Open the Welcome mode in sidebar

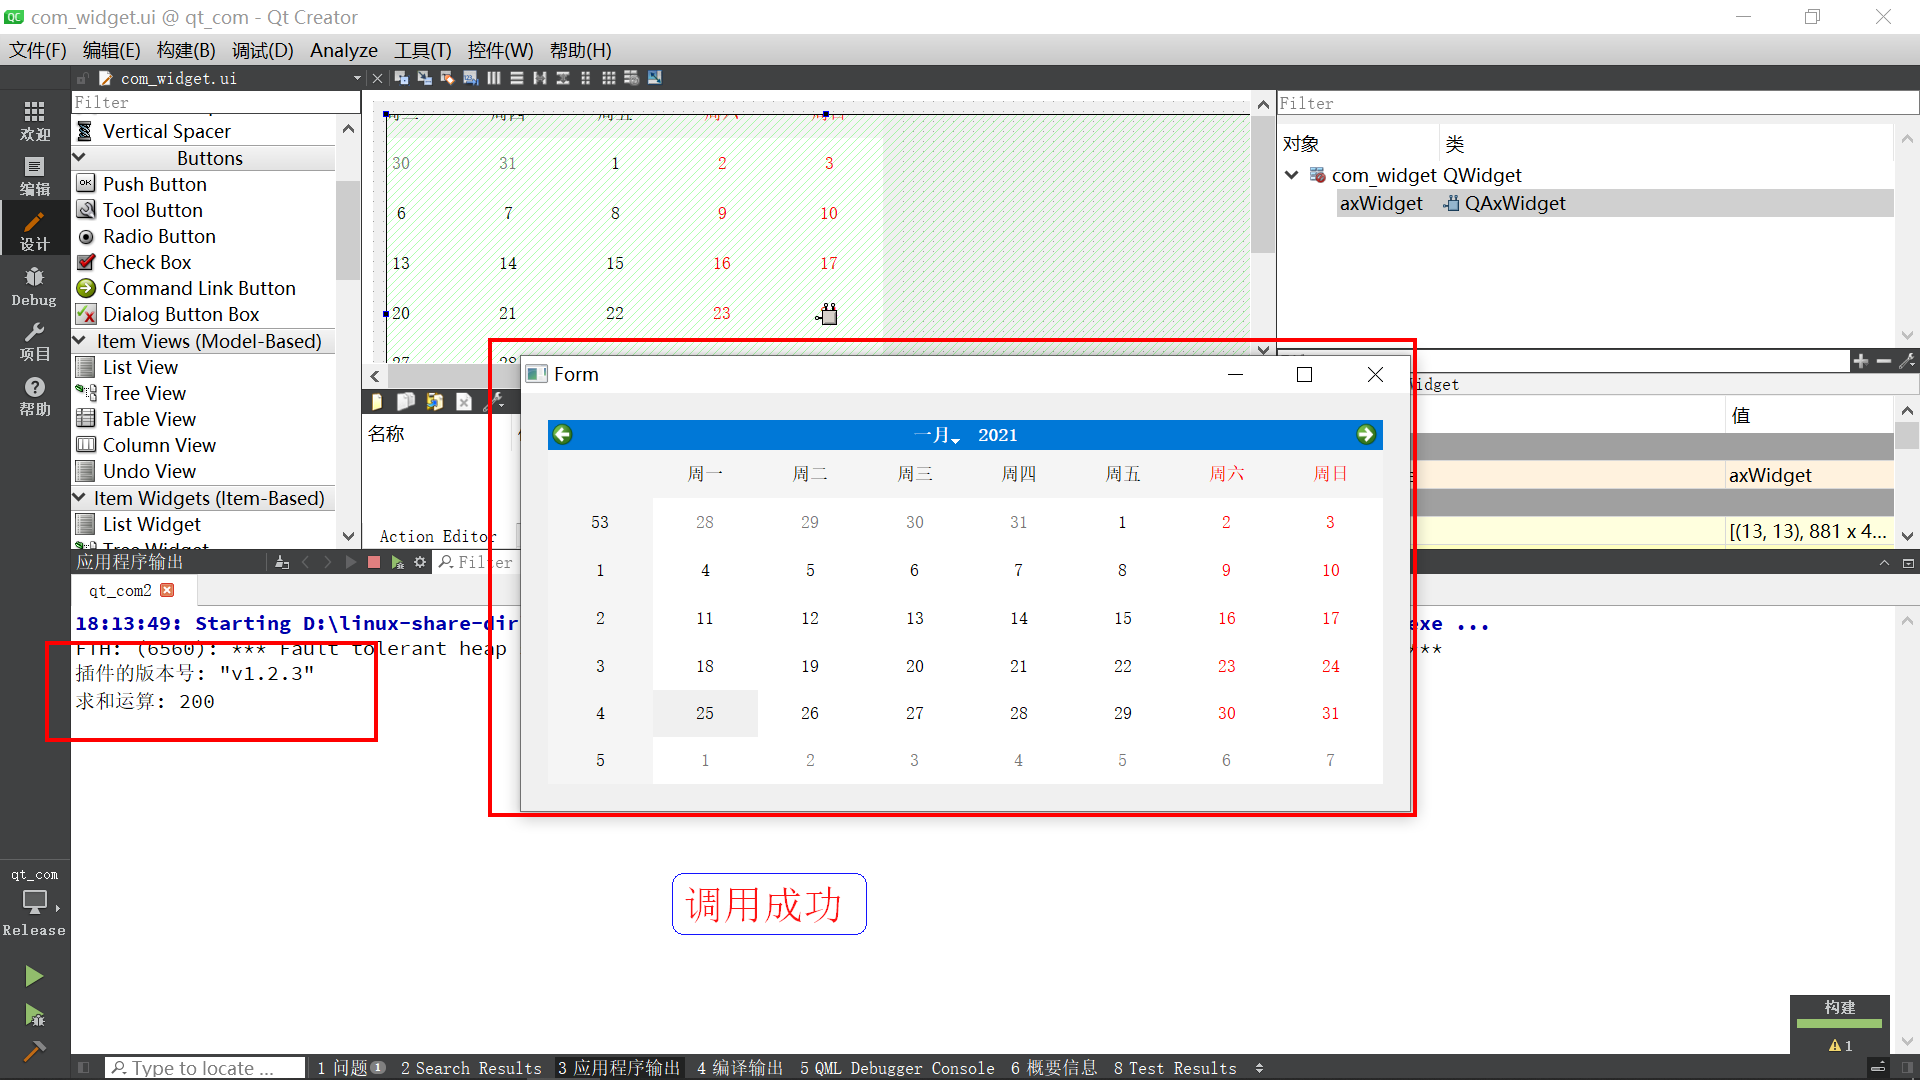pos(34,120)
